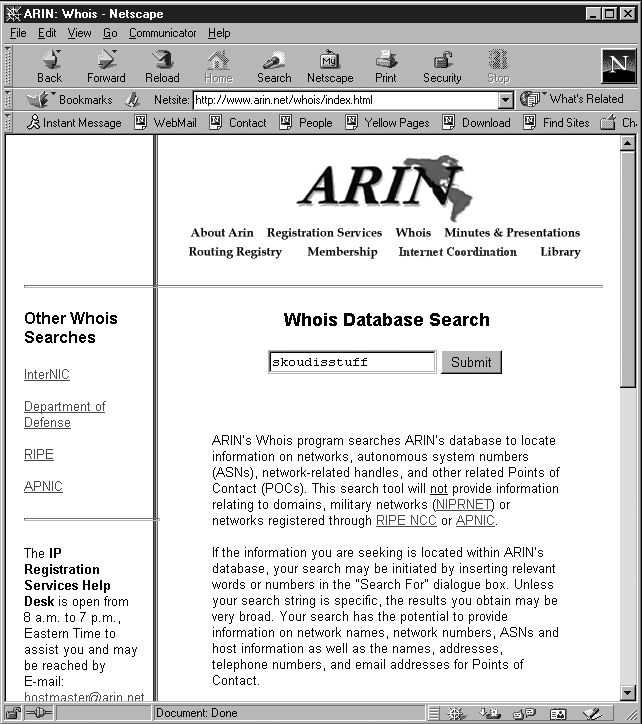The height and width of the screenshot is (724, 642).
Task: Open People personal toolbar shortcut
Action: click(306, 122)
